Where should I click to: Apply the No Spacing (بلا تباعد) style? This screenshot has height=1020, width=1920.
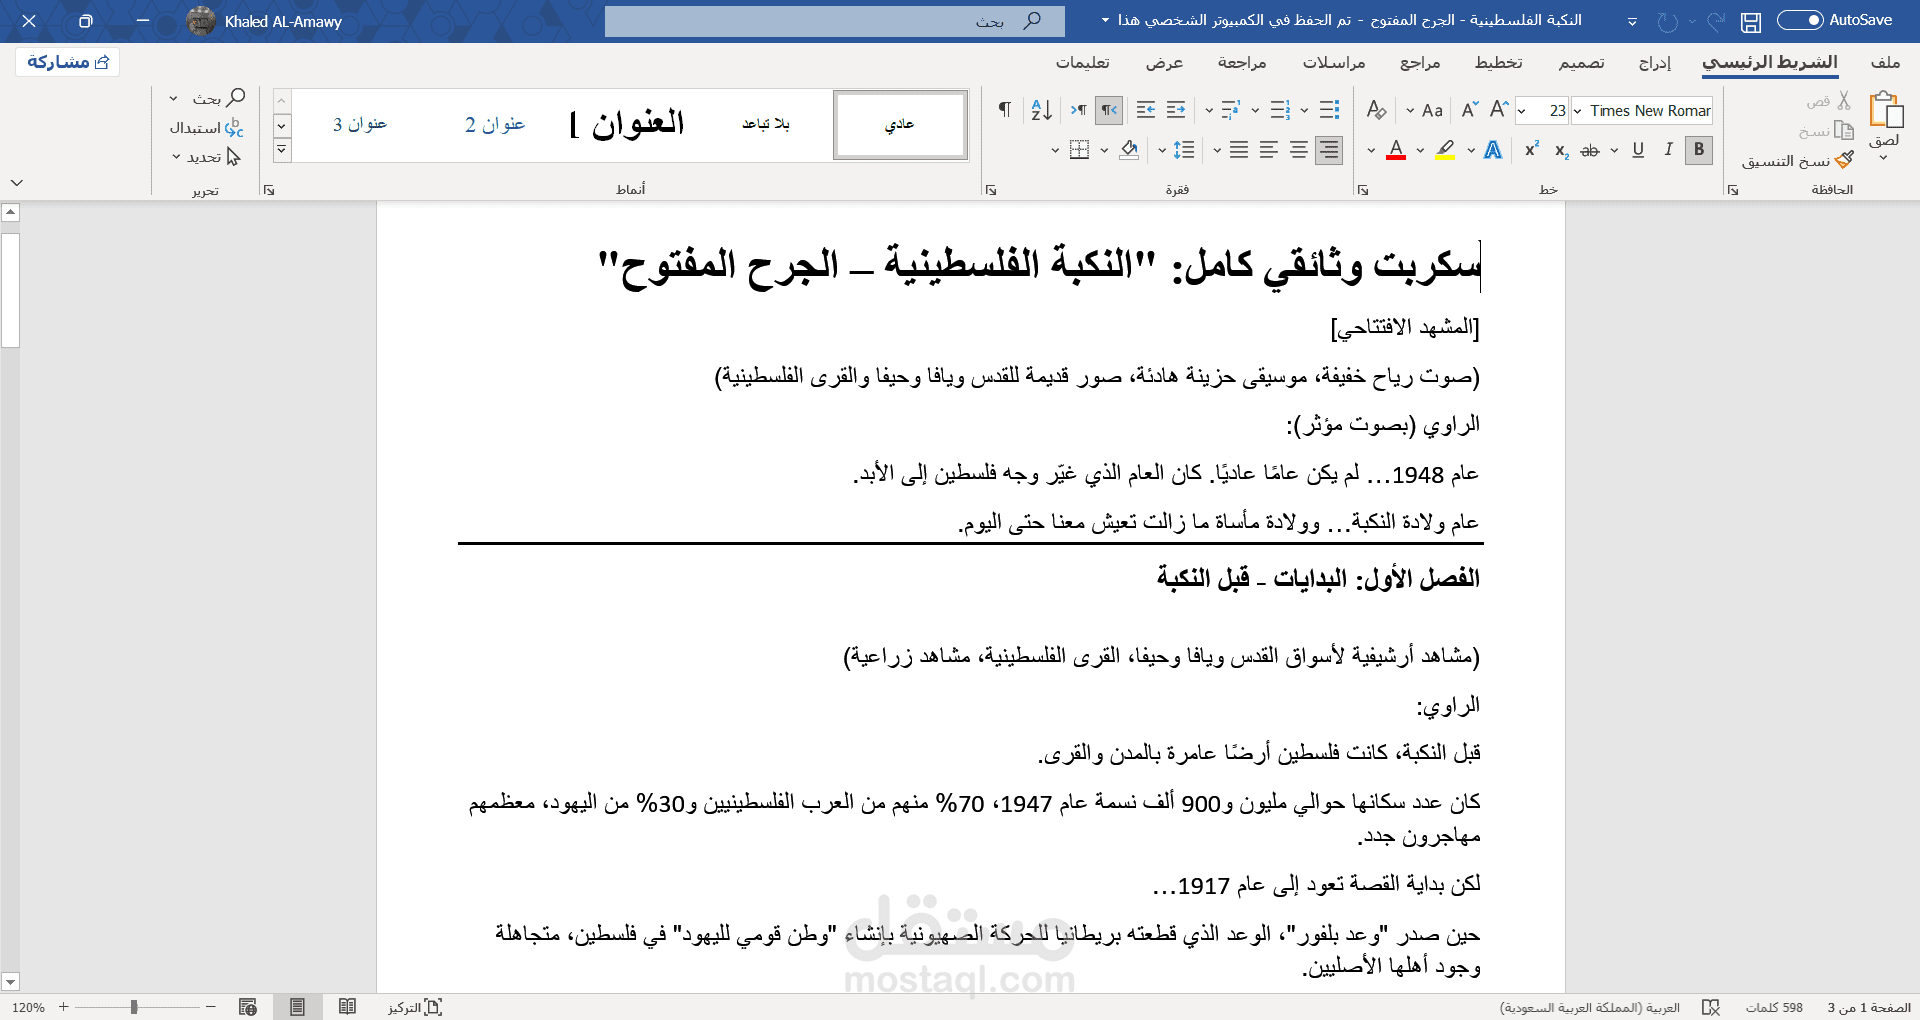tap(766, 124)
